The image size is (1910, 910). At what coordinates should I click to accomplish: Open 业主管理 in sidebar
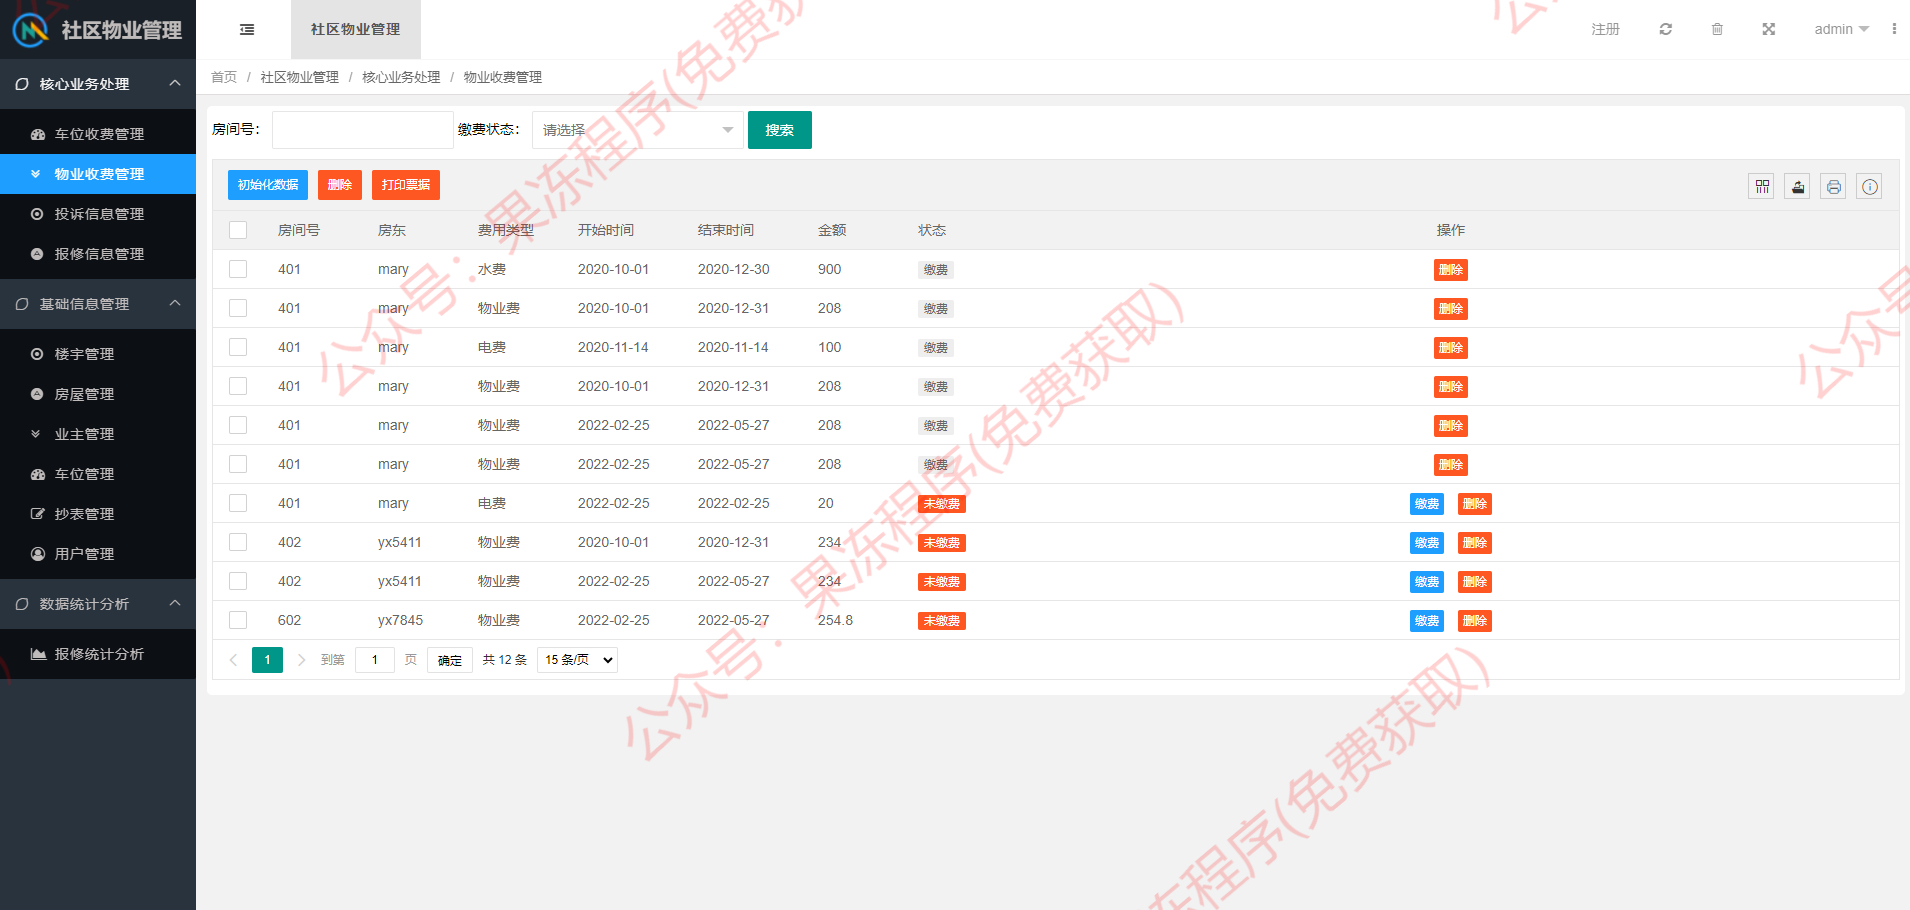pos(98,434)
